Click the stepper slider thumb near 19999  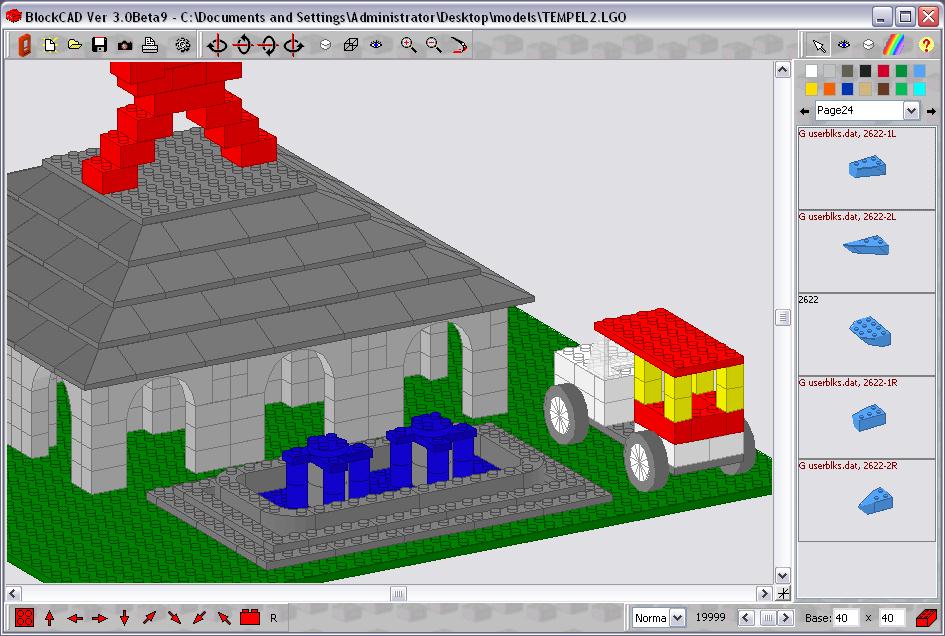(x=767, y=618)
